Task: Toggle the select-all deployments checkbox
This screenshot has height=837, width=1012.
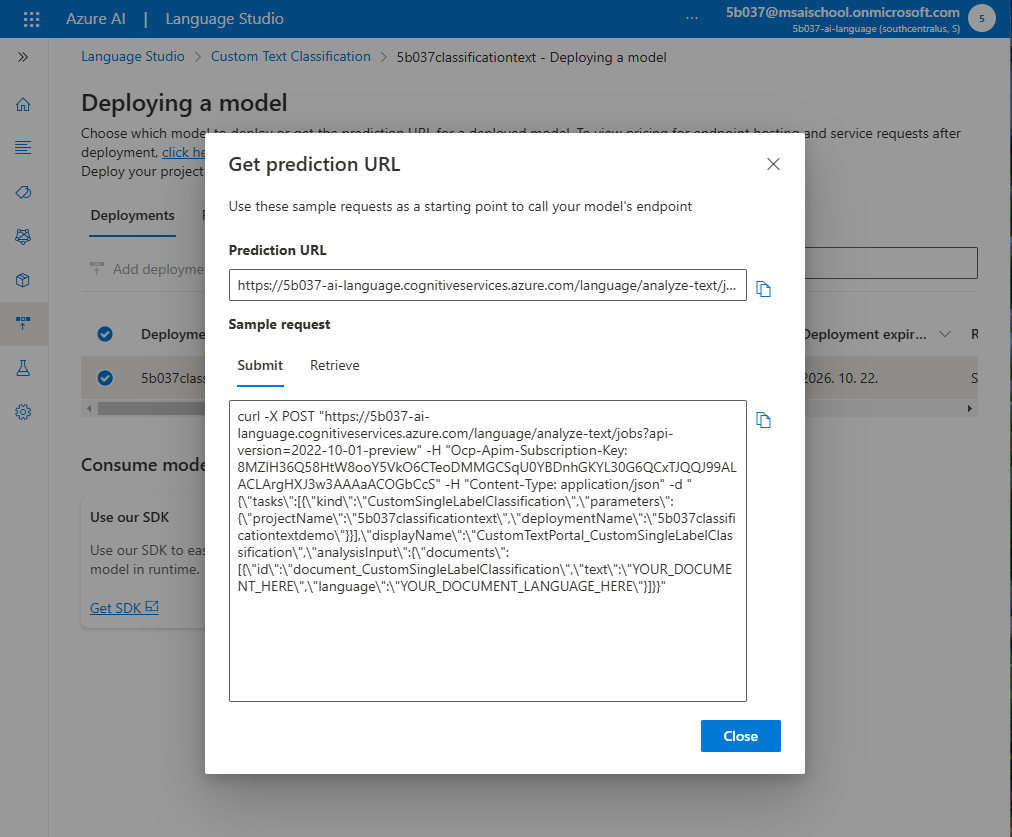Action: [x=105, y=334]
